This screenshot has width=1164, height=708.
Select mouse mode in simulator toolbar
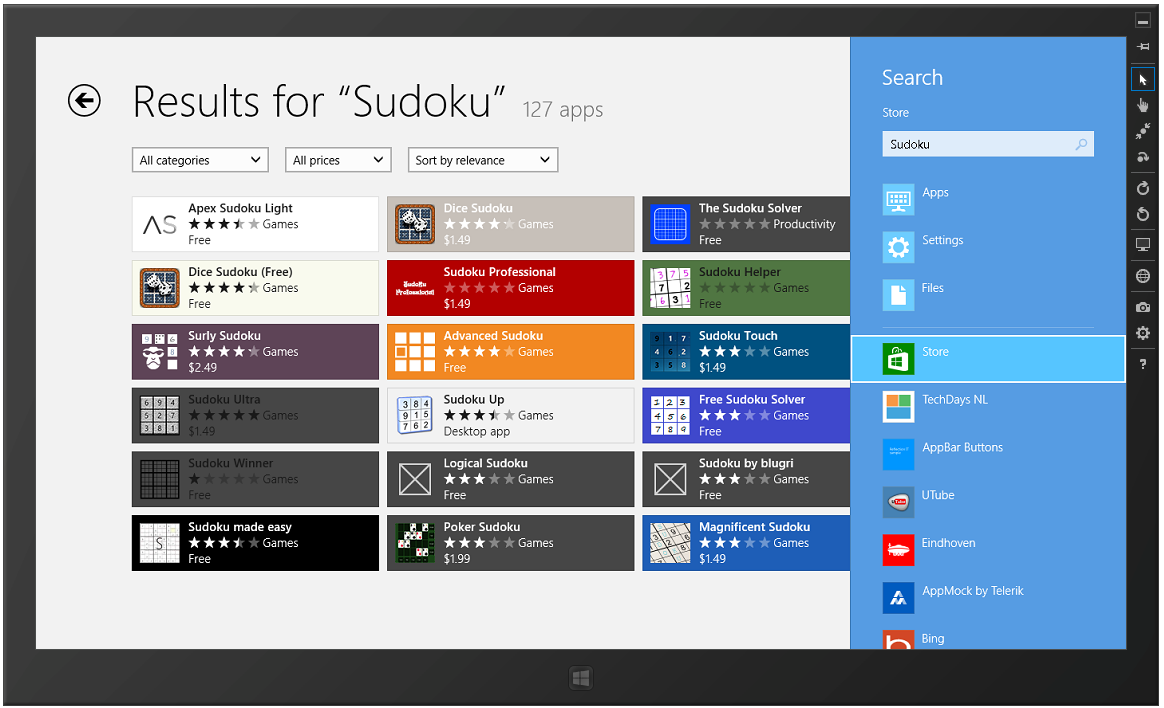tap(1142, 79)
